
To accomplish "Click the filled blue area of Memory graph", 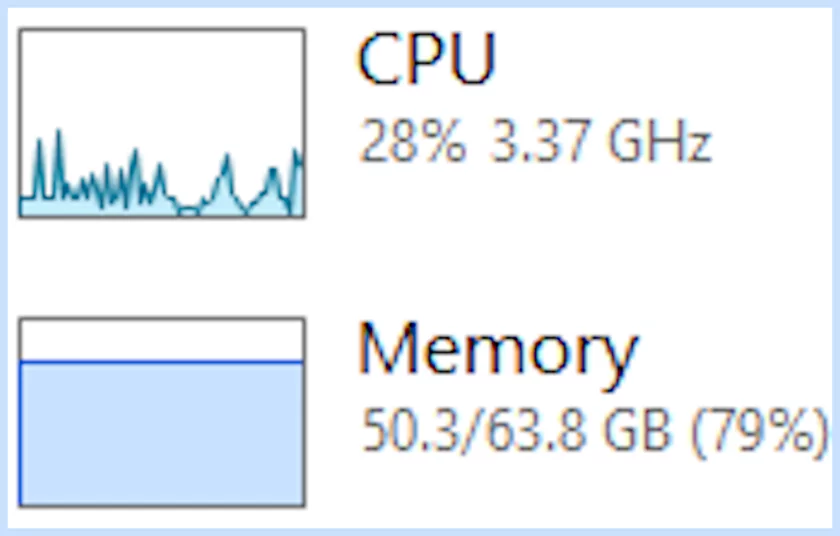I will 162,435.
